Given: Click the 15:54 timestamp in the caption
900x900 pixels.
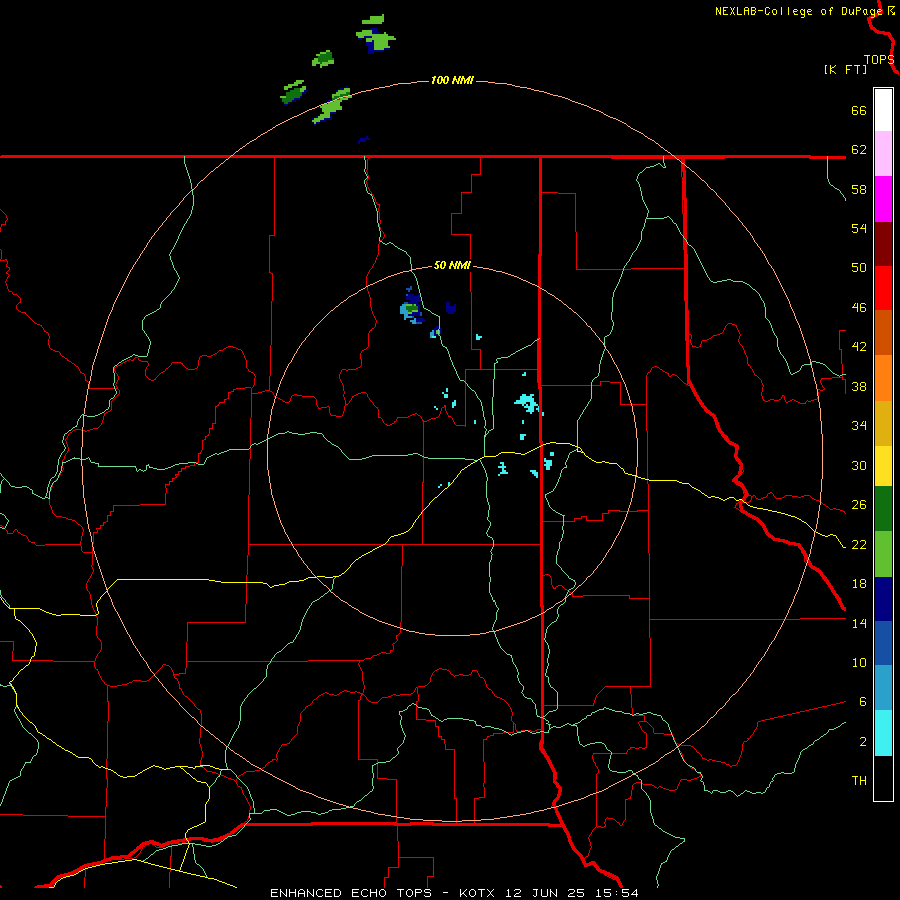Looking at the screenshot, I should click(x=615, y=893).
